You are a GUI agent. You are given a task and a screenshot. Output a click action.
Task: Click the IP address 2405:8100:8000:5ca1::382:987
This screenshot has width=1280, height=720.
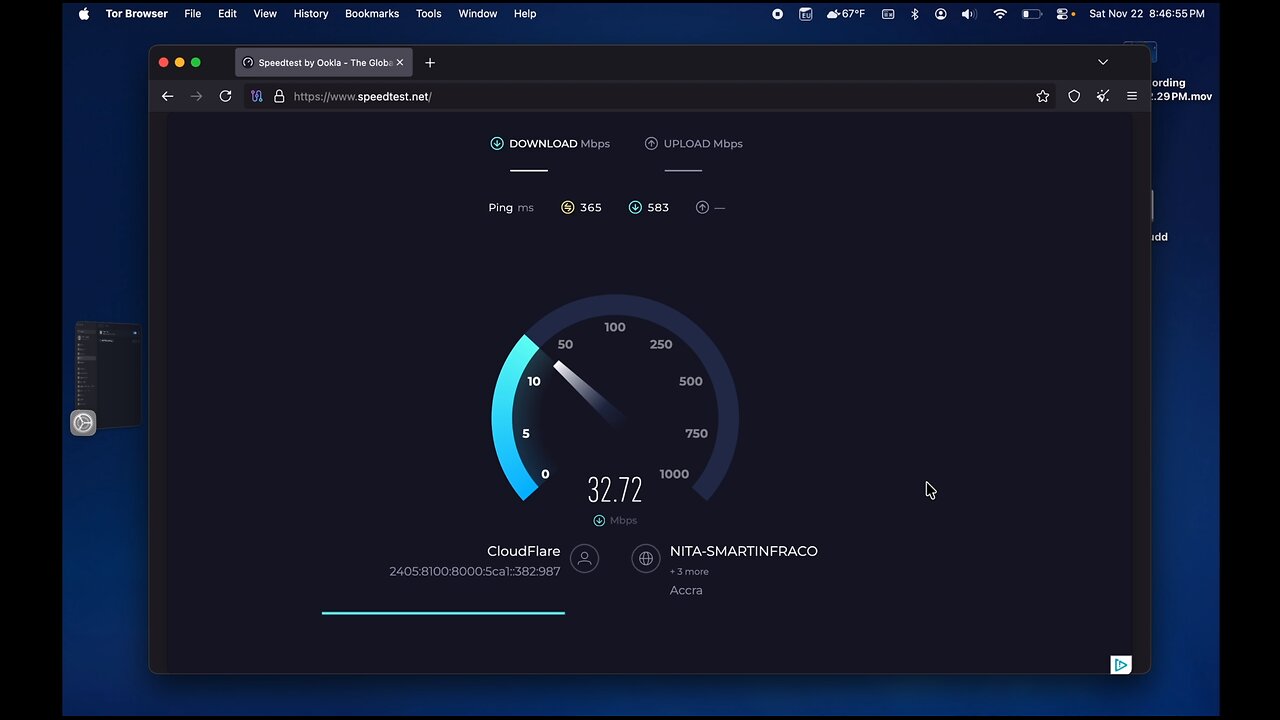click(x=475, y=571)
